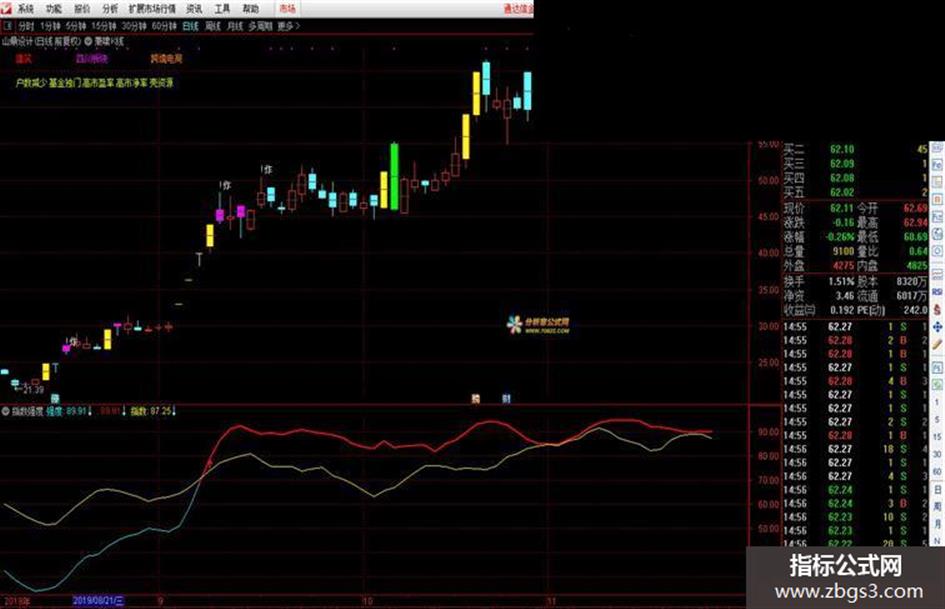Image resolution: width=945 pixels, height=609 pixels.
Task: Switch to the 5分钟 period tab
Action: 76,26
